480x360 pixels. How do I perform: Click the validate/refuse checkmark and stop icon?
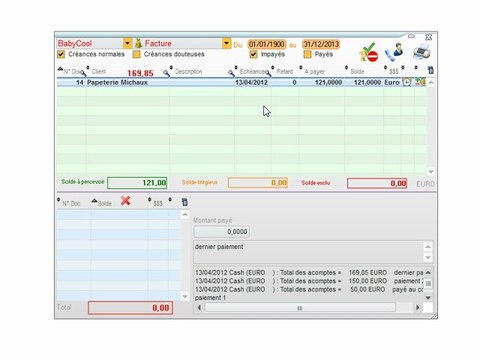(x=369, y=52)
